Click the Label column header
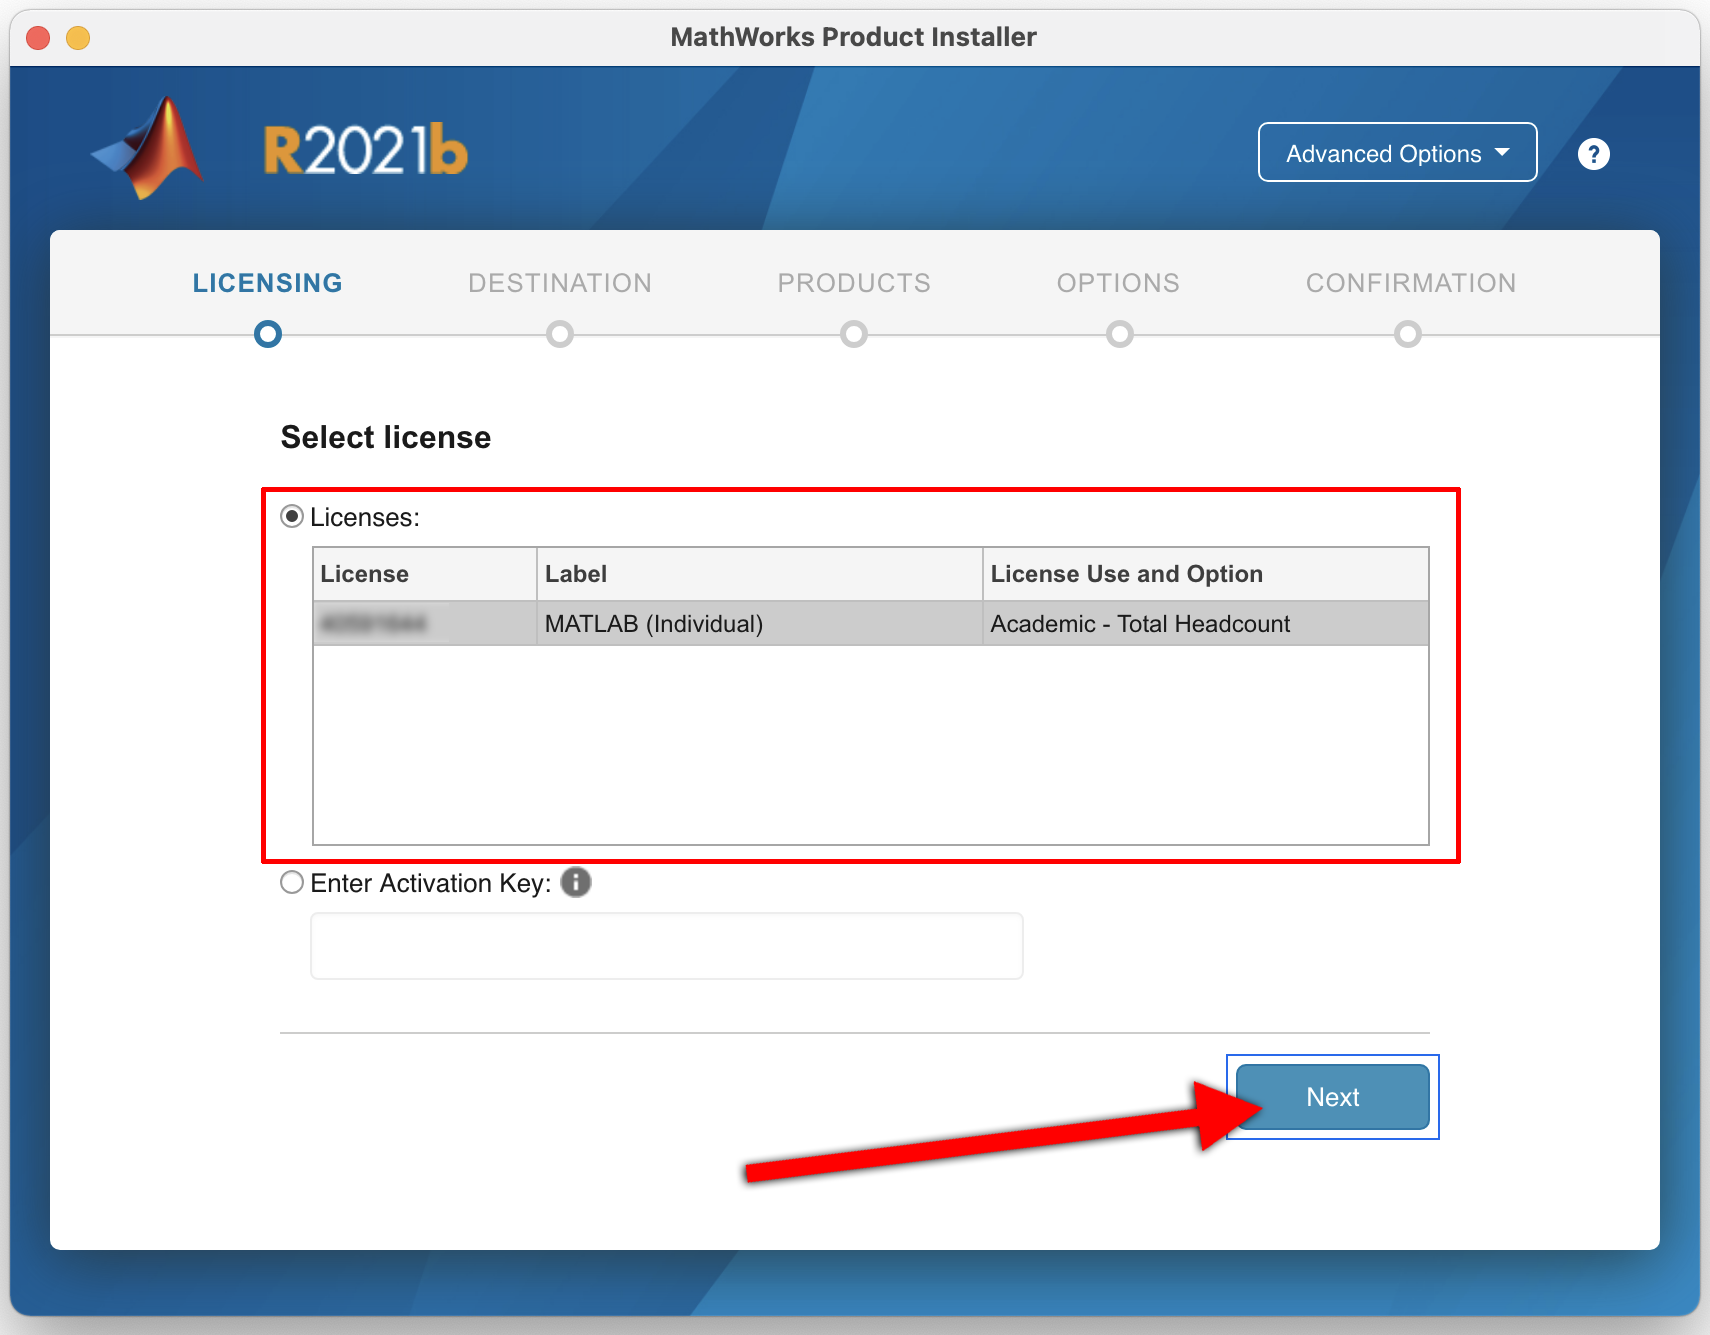The height and width of the screenshot is (1335, 1710). 760,574
